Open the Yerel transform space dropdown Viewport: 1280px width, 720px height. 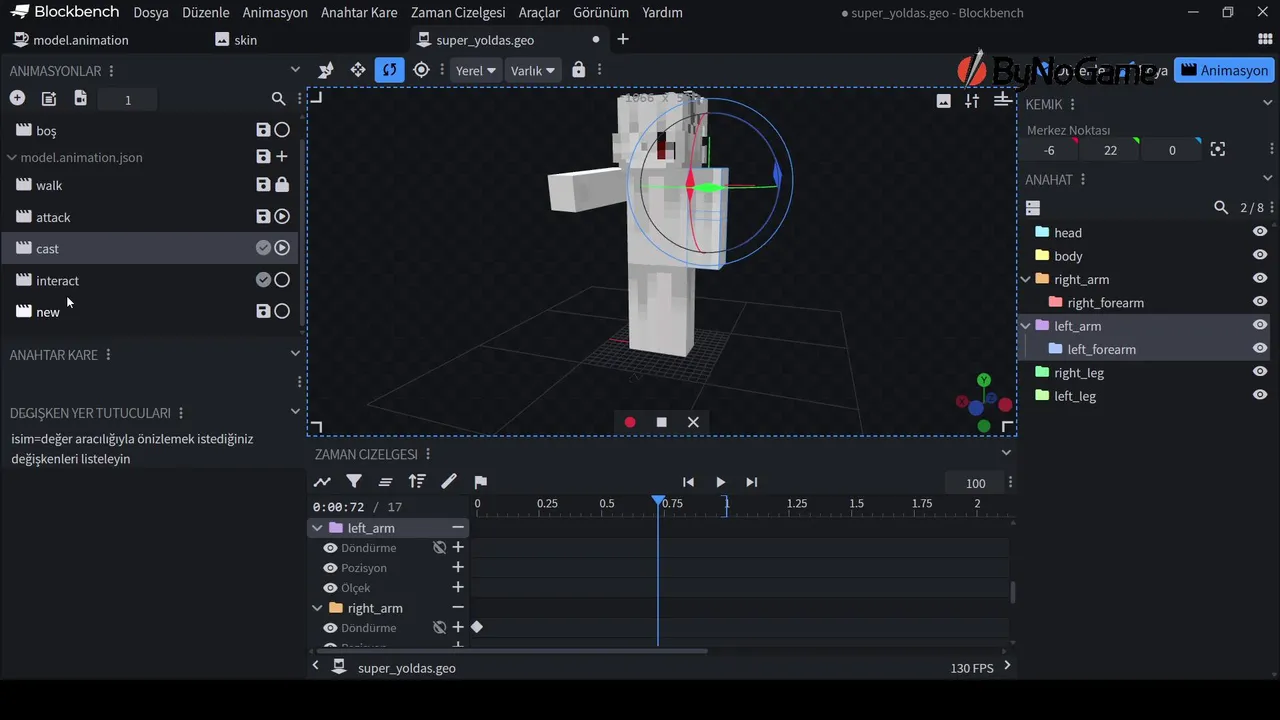[x=476, y=71]
